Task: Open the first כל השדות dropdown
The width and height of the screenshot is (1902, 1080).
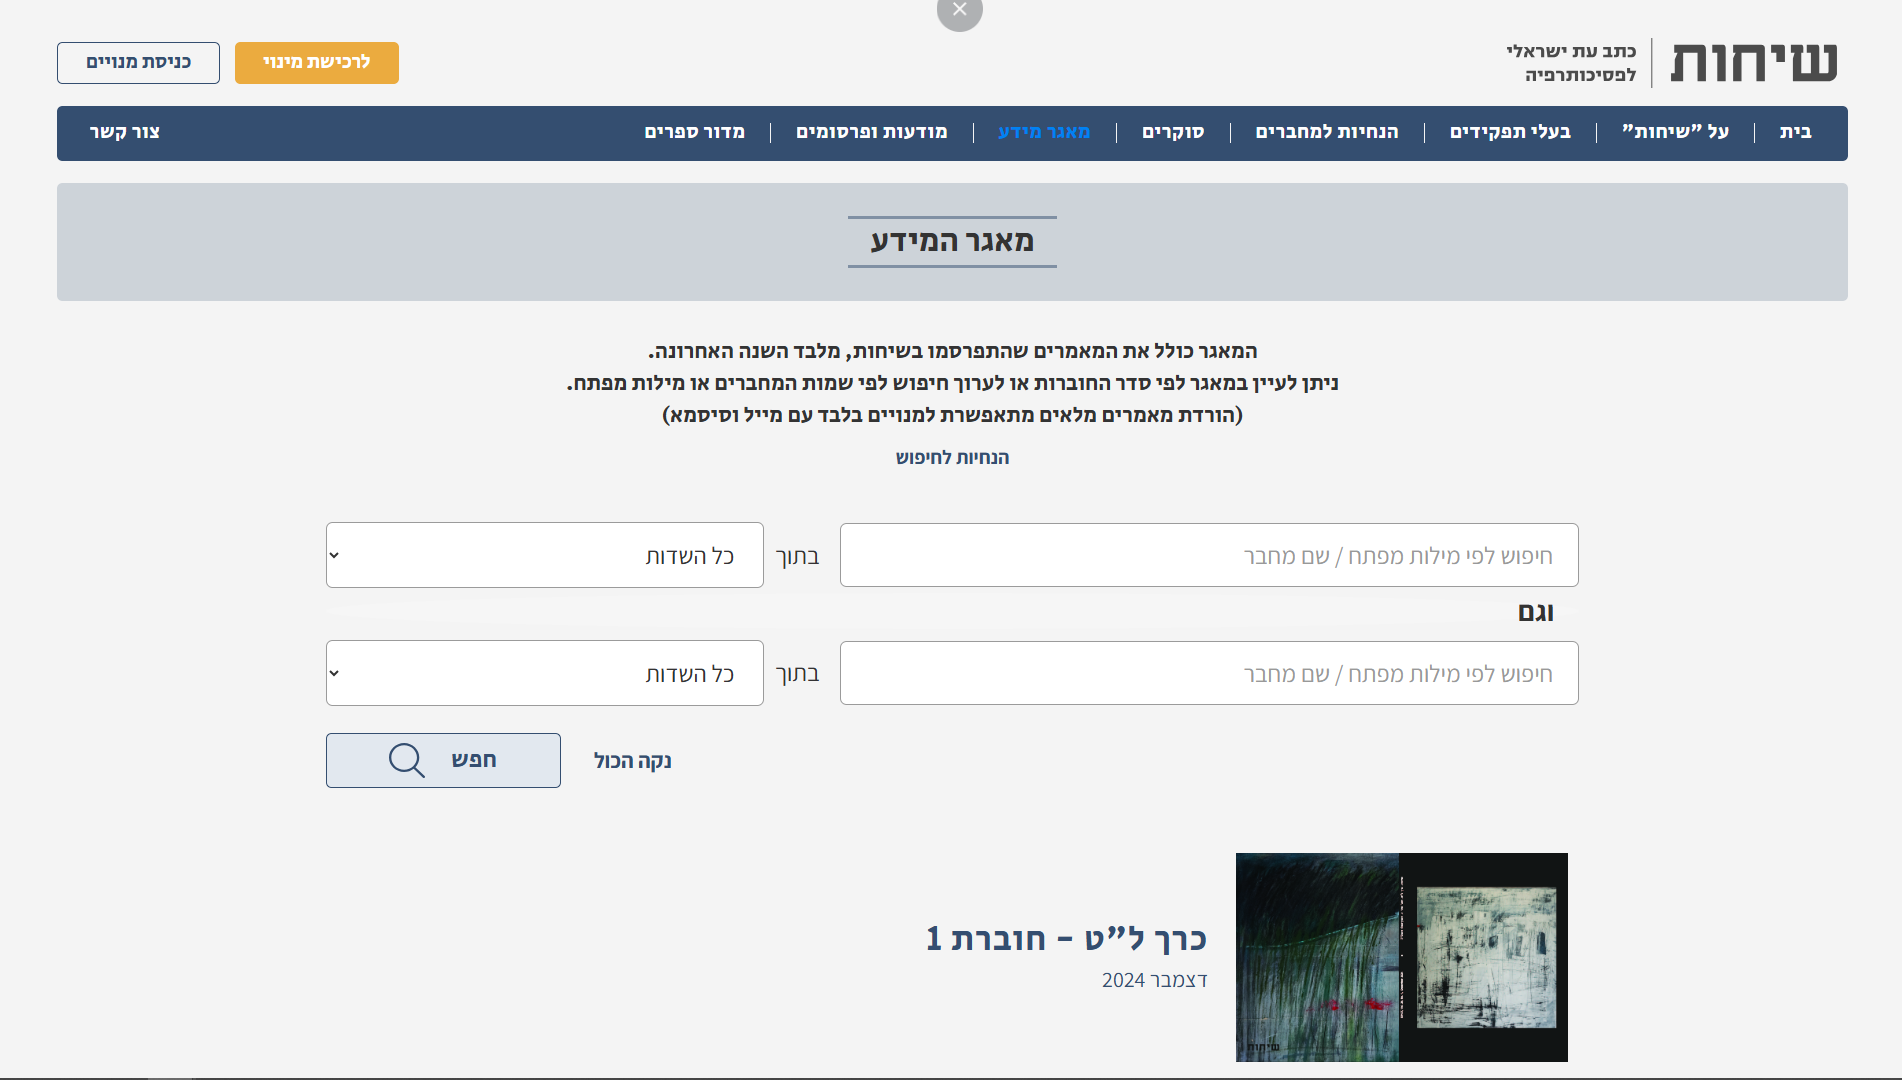Action: pos(544,555)
